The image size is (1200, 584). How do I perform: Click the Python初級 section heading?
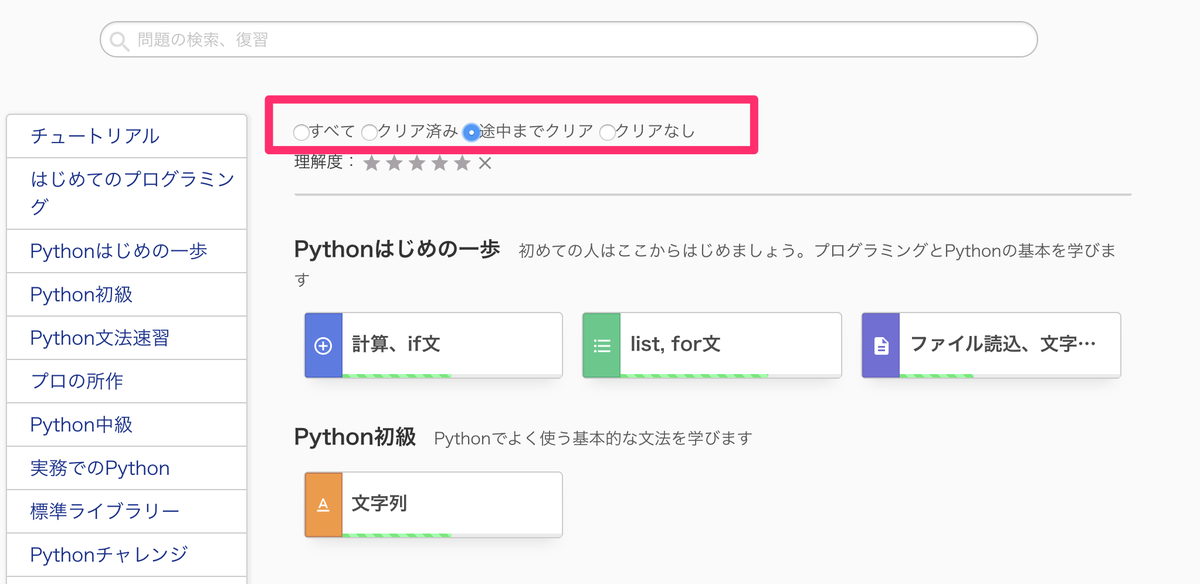pyautogui.click(x=355, y=437)
